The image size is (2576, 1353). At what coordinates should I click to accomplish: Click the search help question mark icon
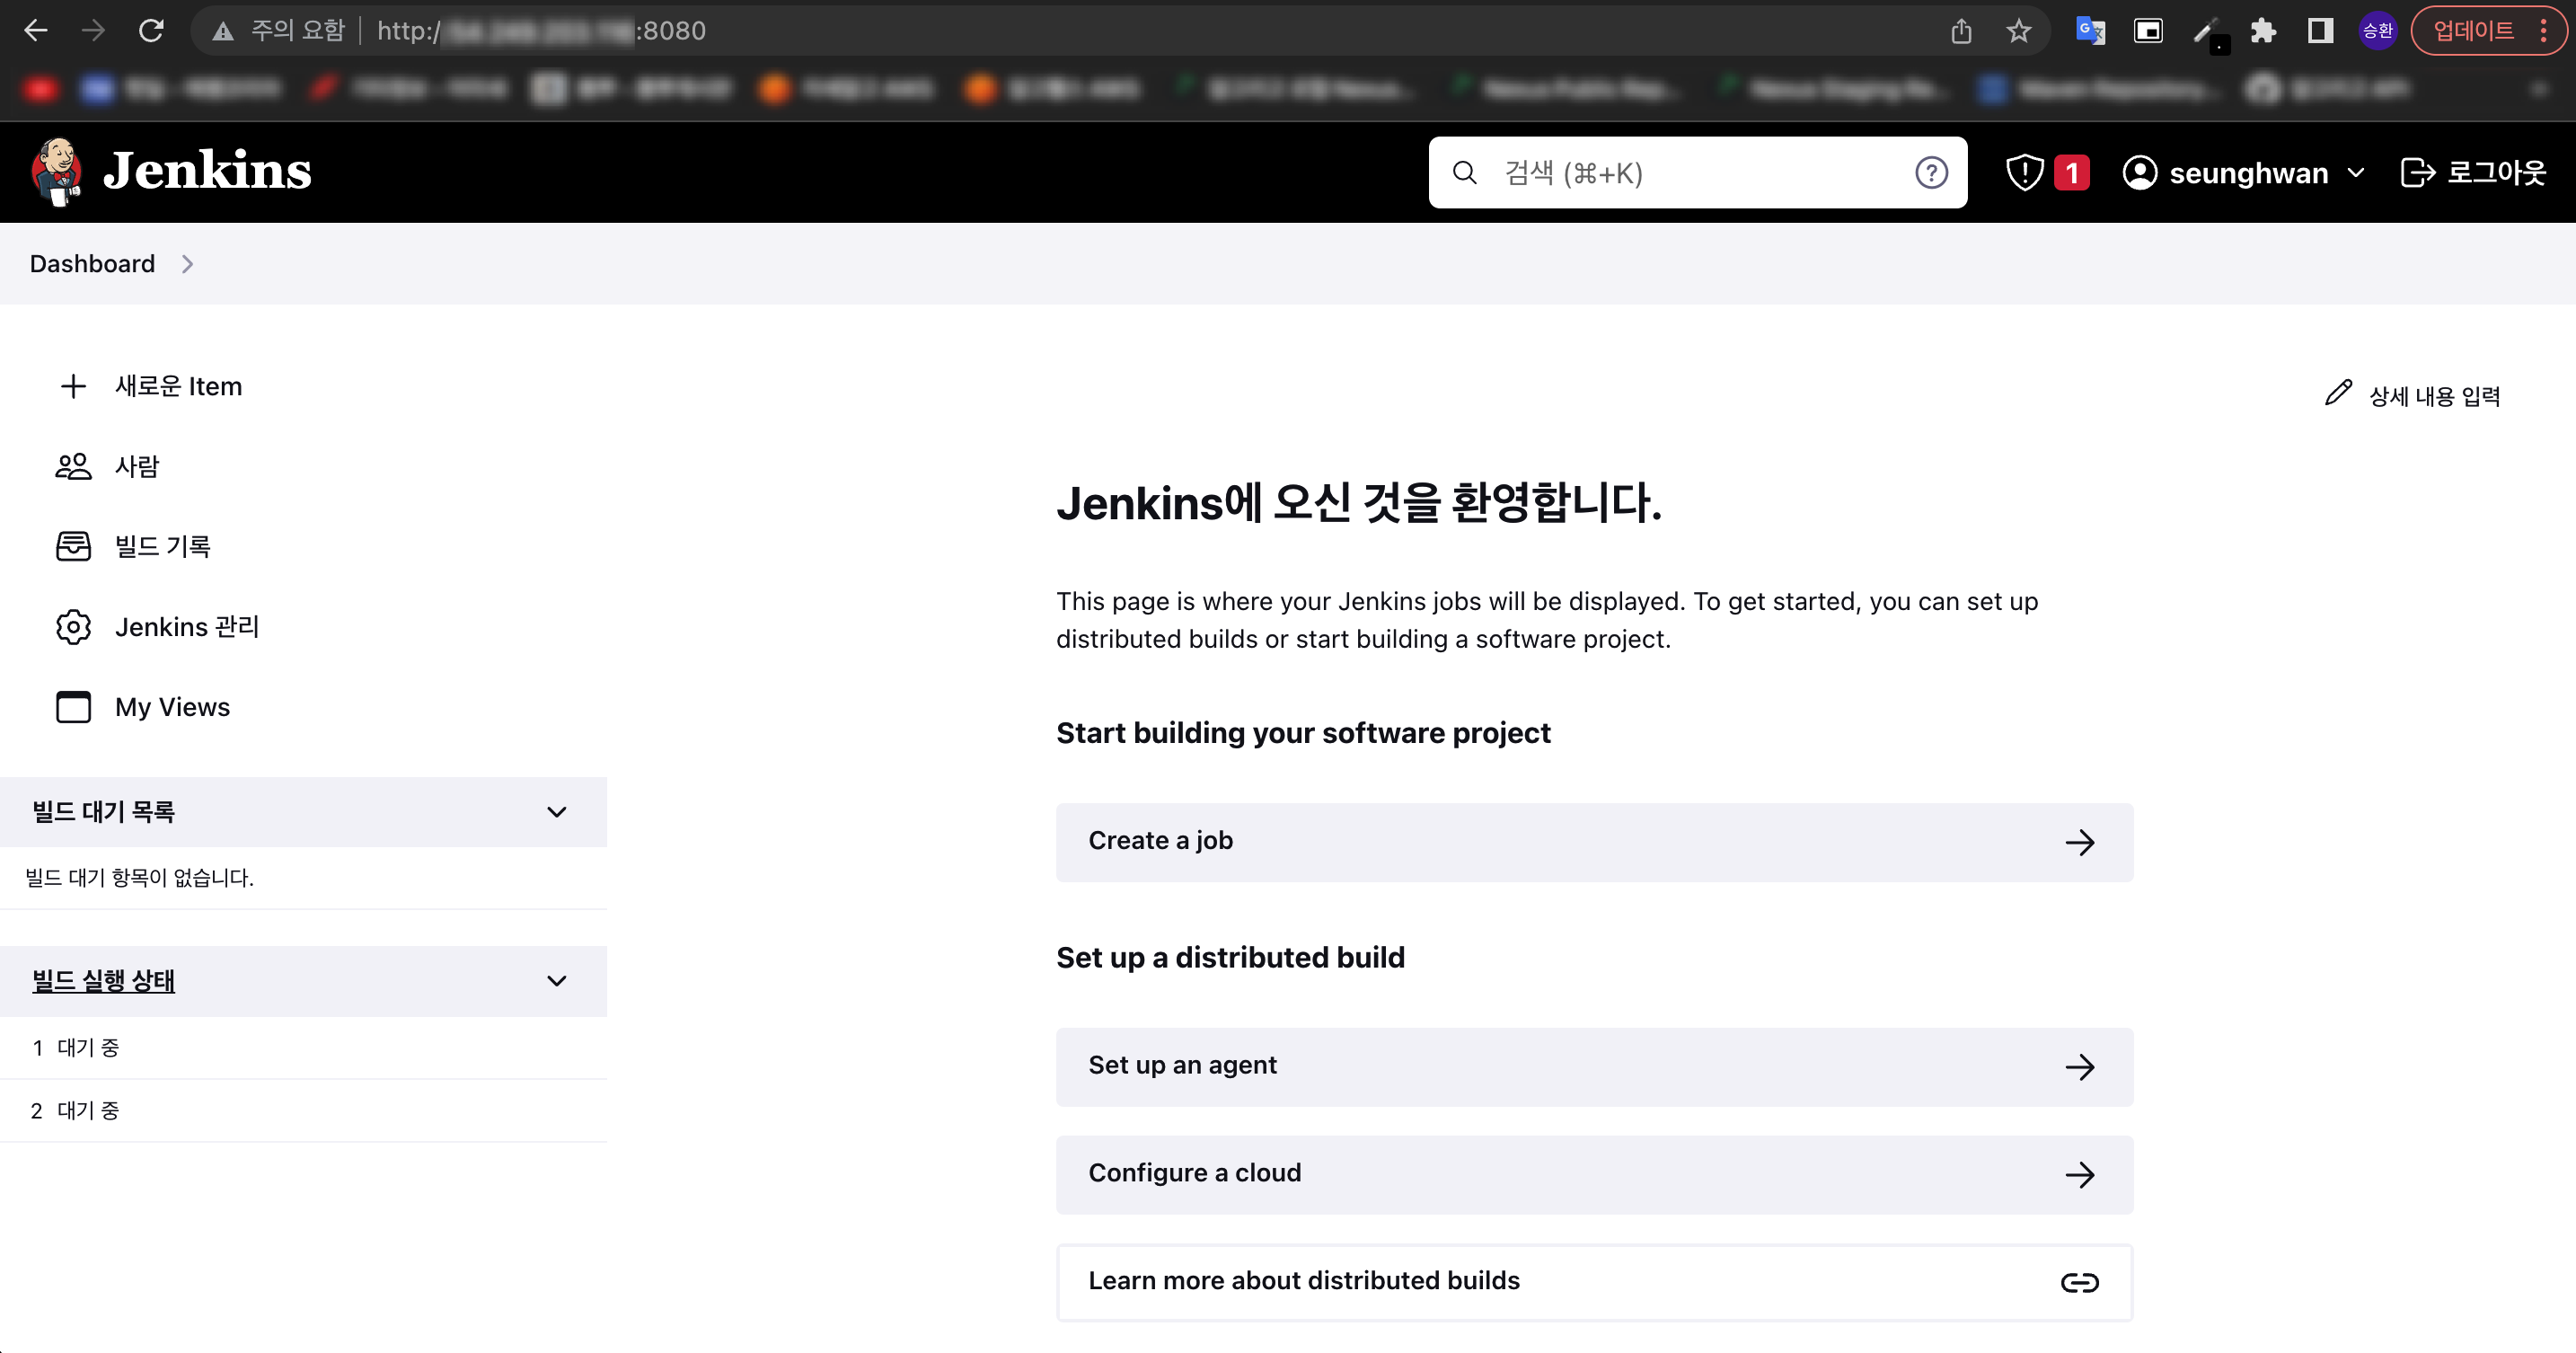click(1931, 173)
